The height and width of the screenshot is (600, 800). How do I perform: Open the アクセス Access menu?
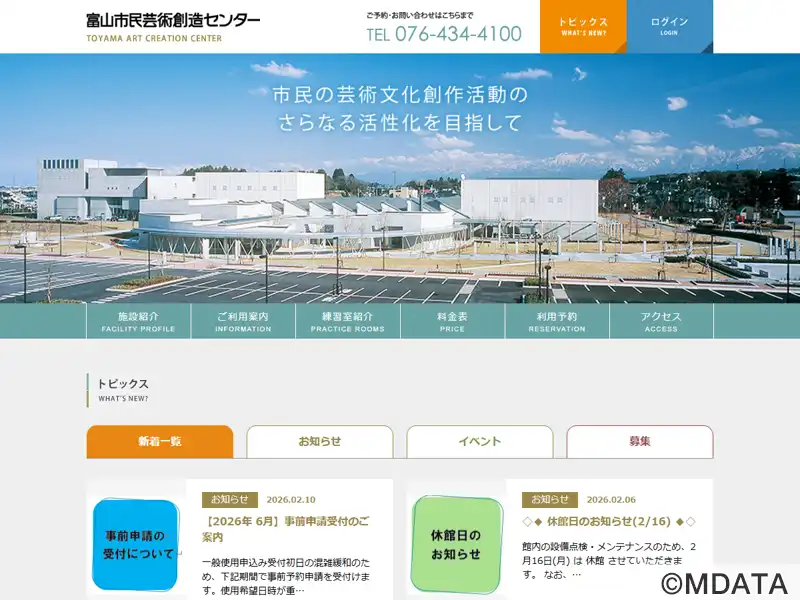click(661, 321)
